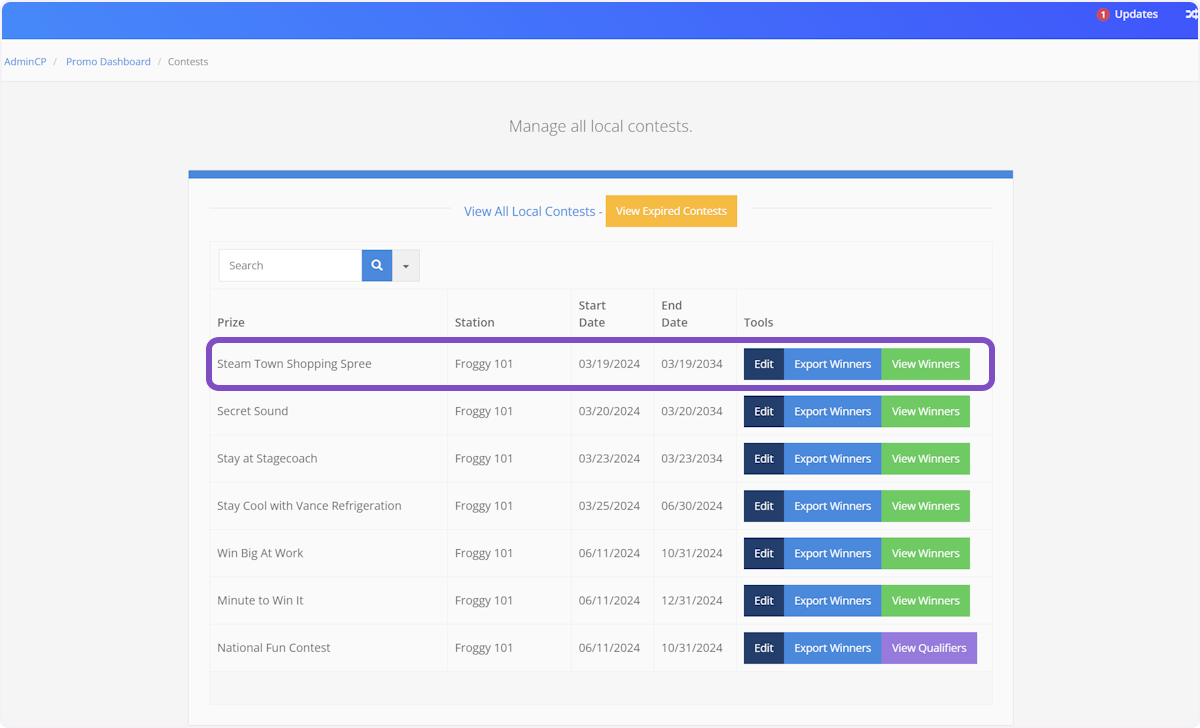The image size is (1200, 728).
Task: Click the shuffle icon in top bar
Action: (x=1191, y=15)
